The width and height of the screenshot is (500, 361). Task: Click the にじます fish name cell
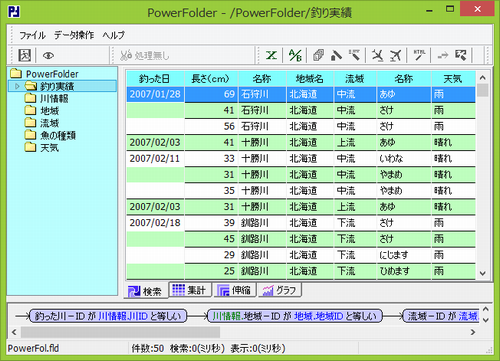[404, 255]
